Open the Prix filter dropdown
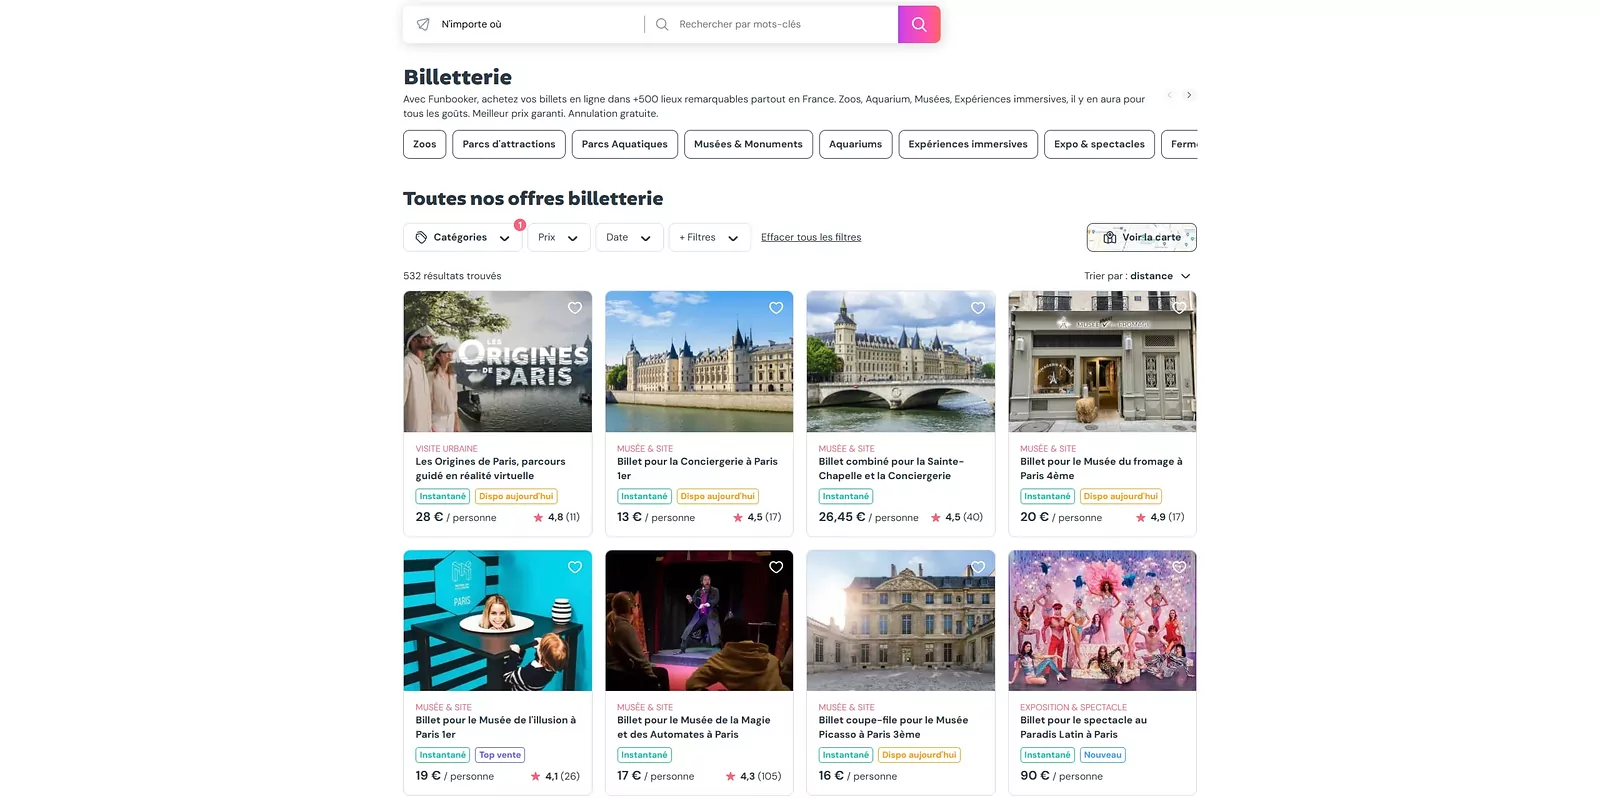The height and width of the screenshot is (799, 1600). pyautogui.click(x=558, y=237)
